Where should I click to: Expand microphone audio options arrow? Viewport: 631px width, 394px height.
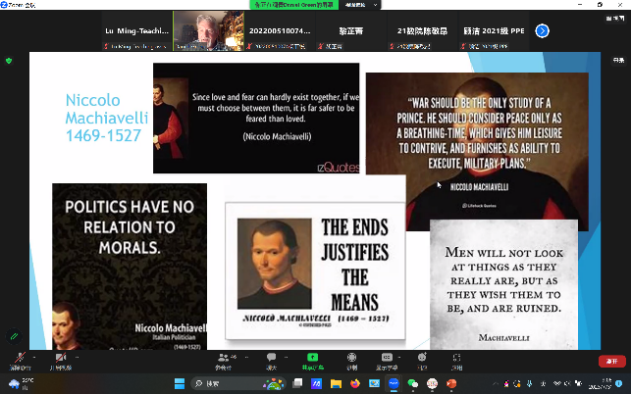34,357
